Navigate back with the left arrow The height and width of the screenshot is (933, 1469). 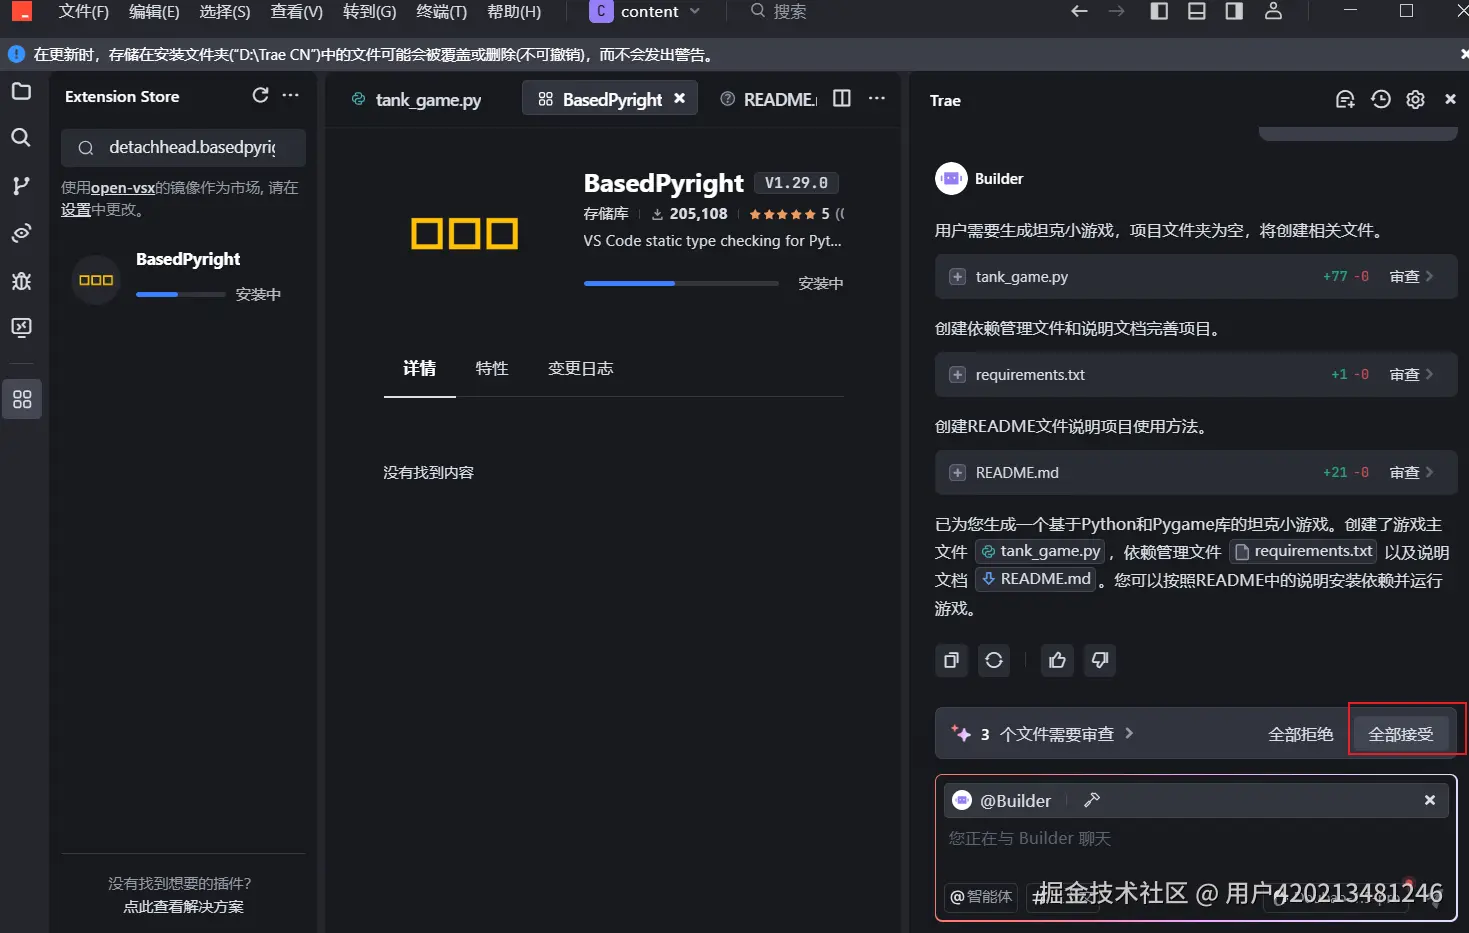1079,11
